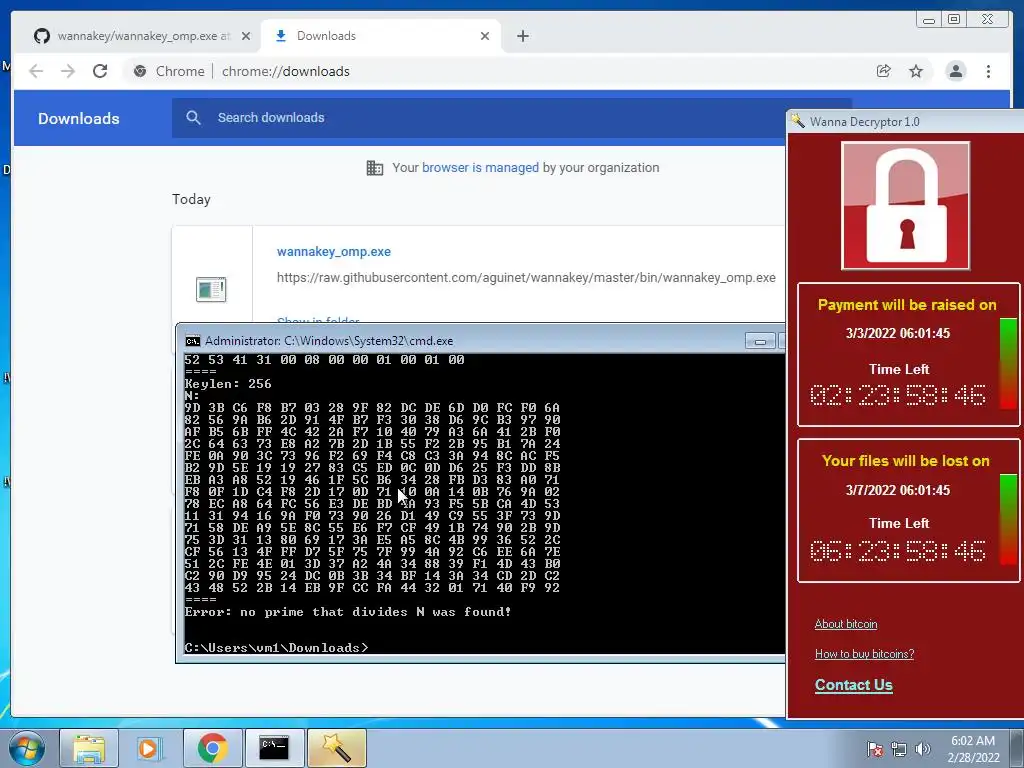Click the cmd.exe title bar icon
Screen dimensions: 1024x768
(193, 341)
